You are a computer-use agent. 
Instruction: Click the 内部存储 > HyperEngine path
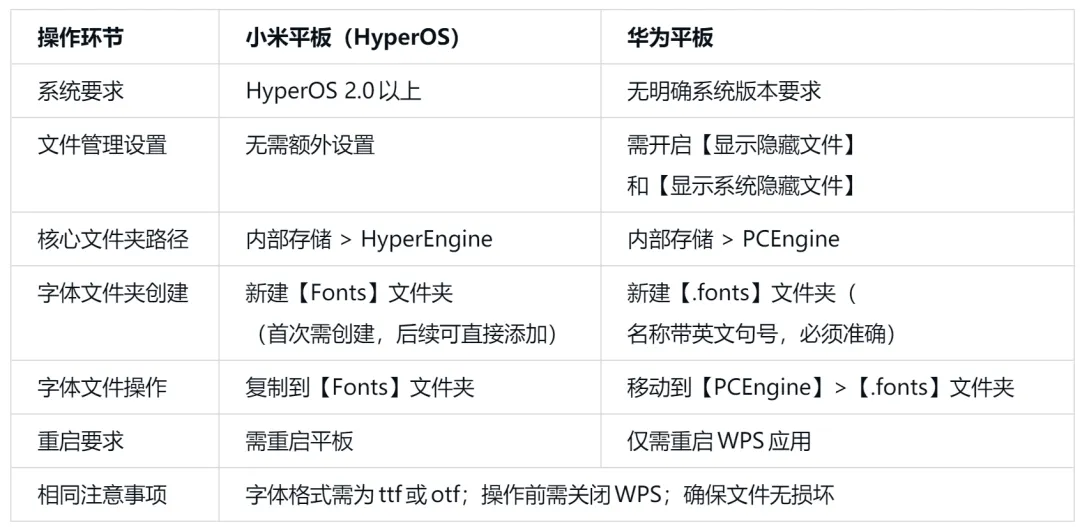[368, 240]
